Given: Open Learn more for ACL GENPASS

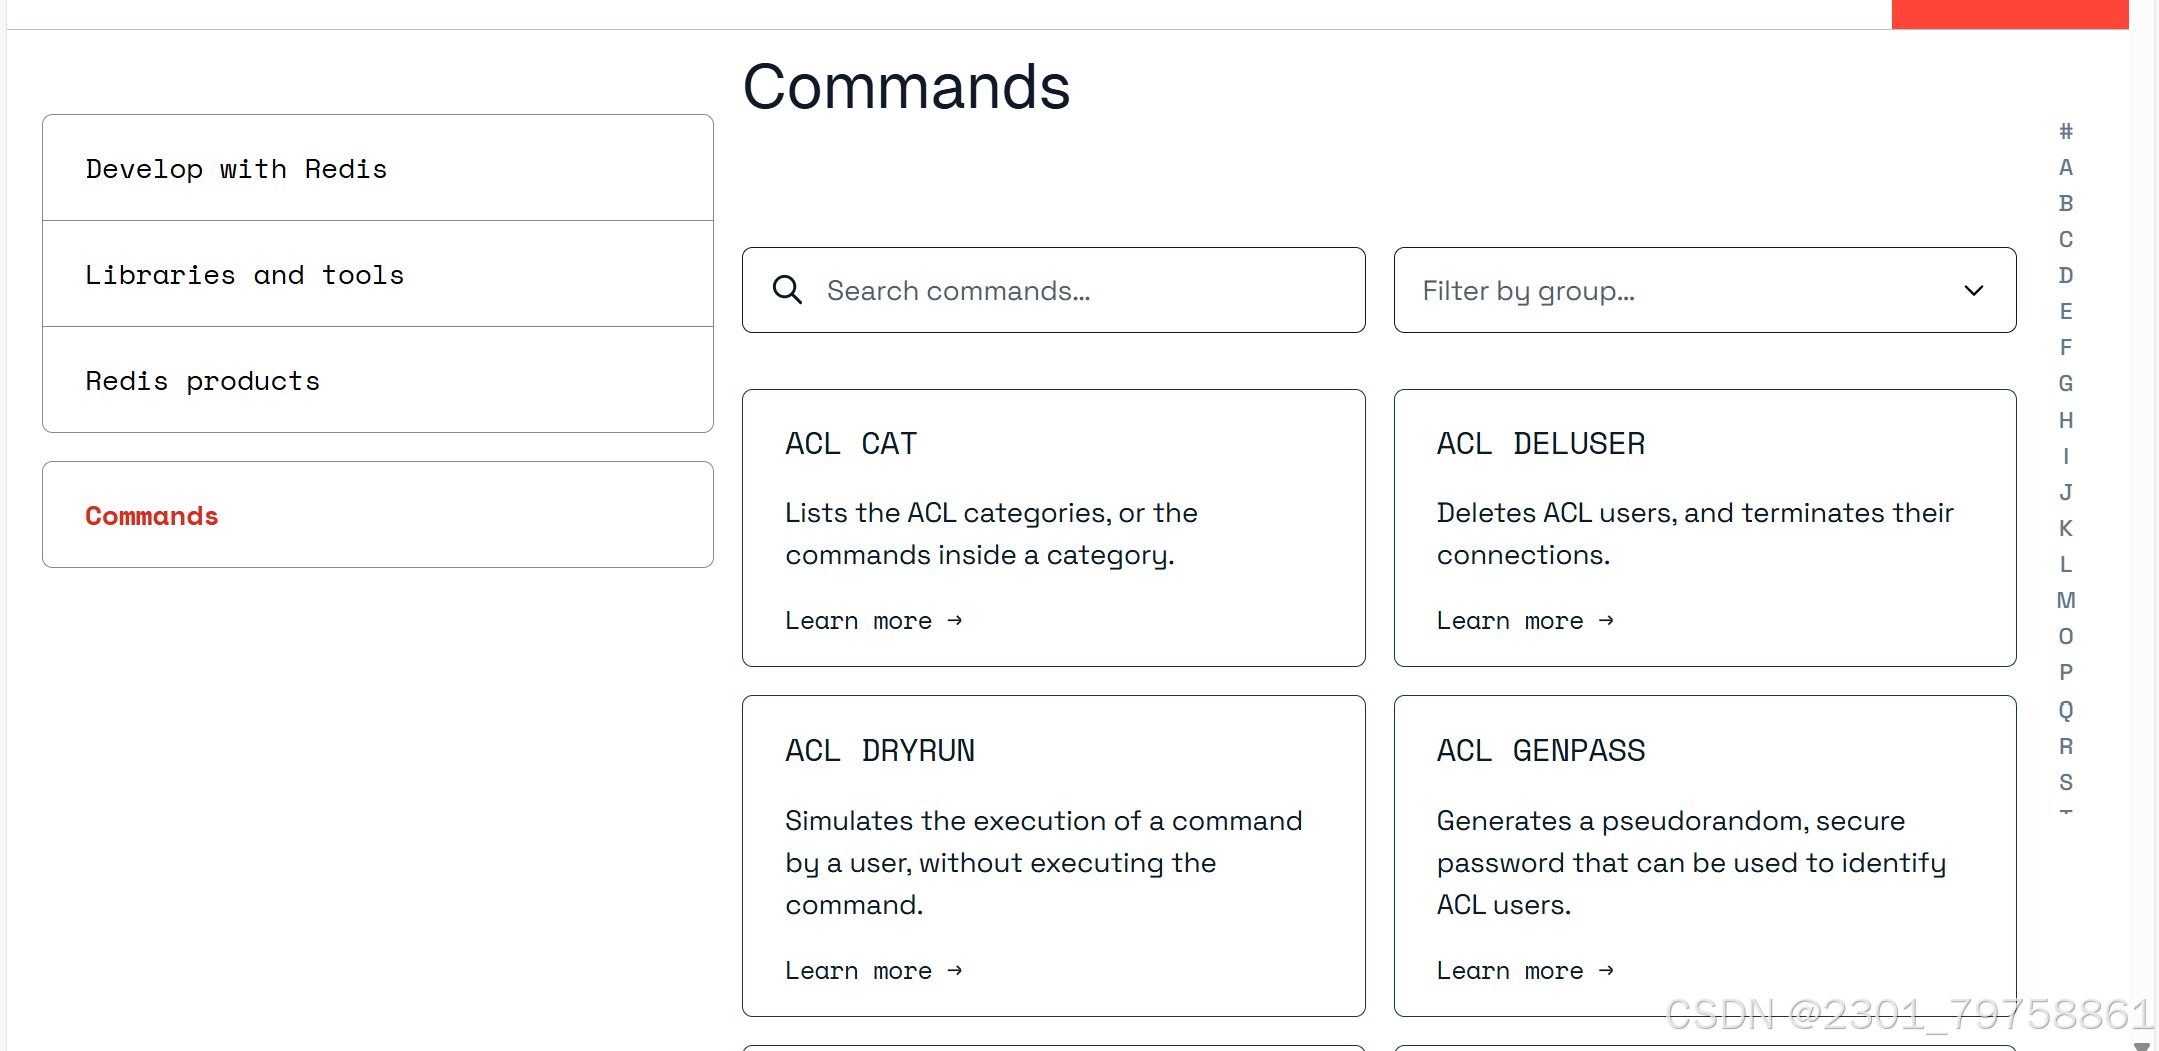Looking at the screenshot, I should [1525, 971].
